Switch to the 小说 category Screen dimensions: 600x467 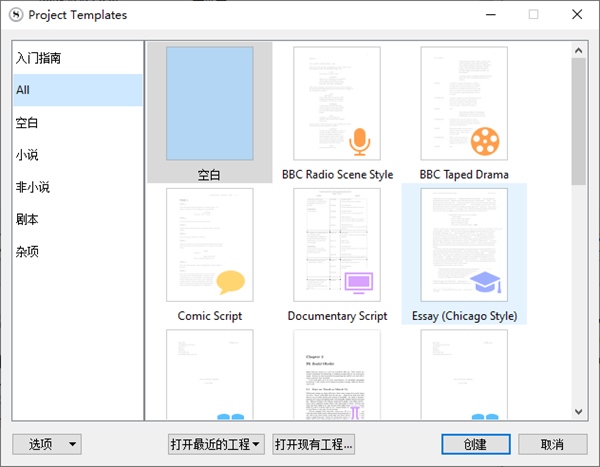click(x=78, y=155)
